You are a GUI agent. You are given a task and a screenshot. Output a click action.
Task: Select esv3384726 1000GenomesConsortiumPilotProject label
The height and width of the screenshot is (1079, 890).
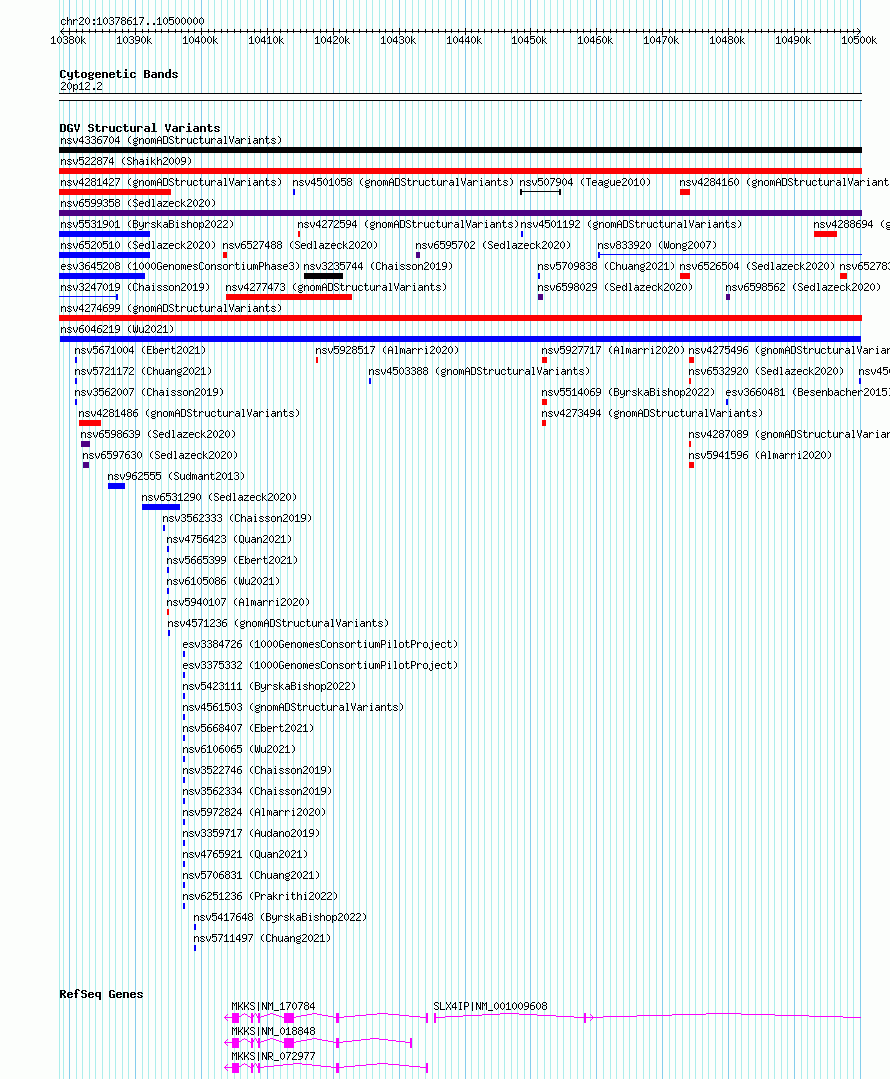320,644
